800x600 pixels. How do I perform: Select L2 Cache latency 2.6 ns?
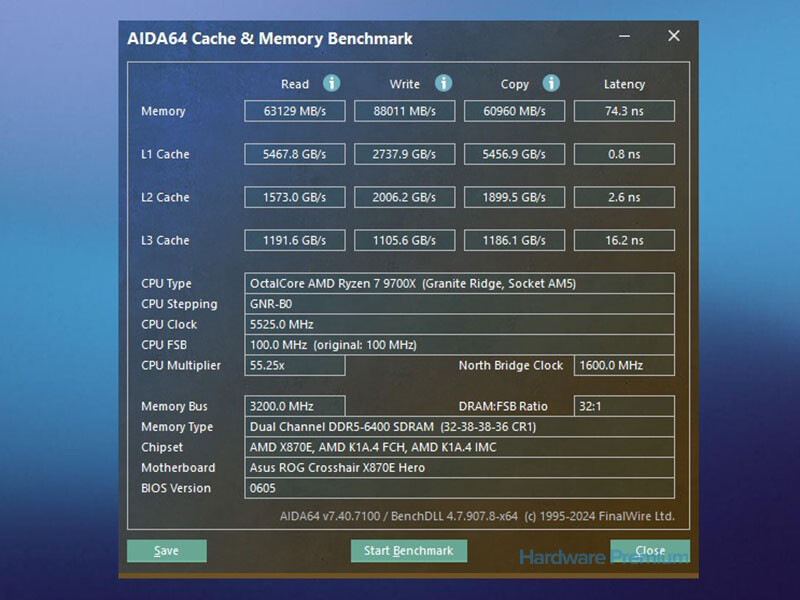(x=624, y=197)
